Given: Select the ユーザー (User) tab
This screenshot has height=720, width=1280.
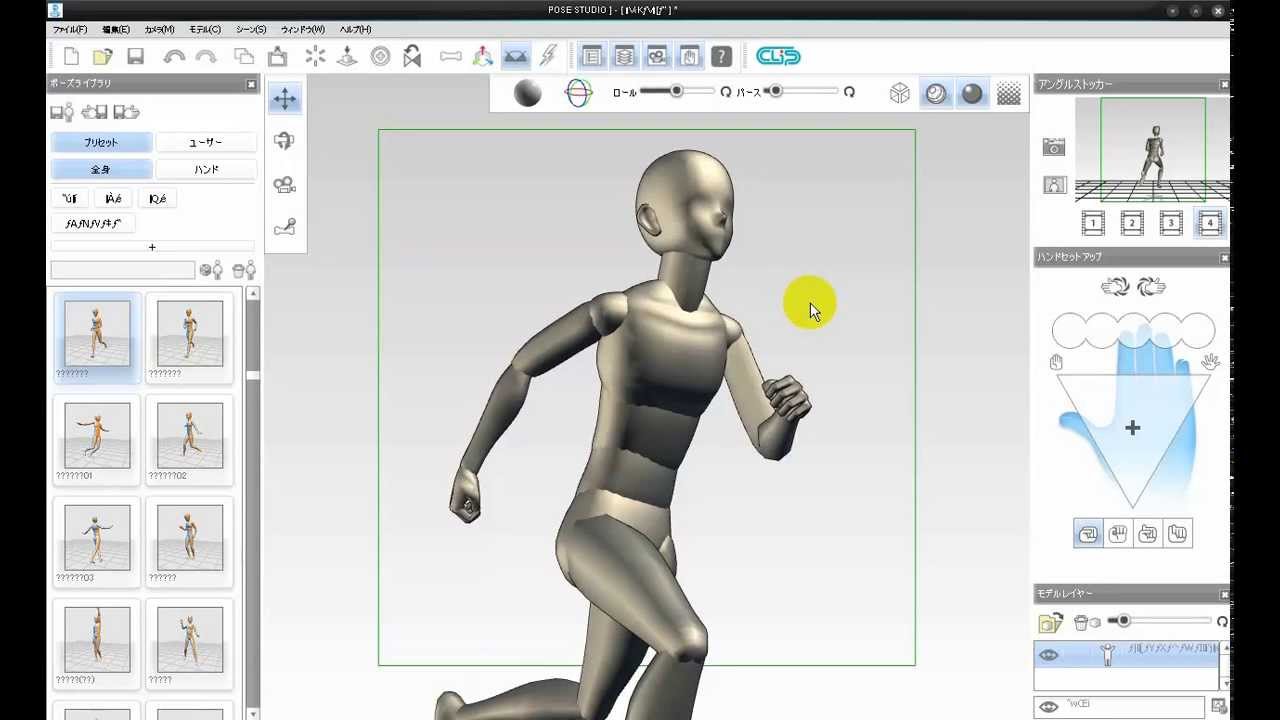Looking at the screenshot, I should [x=206, y=143].
